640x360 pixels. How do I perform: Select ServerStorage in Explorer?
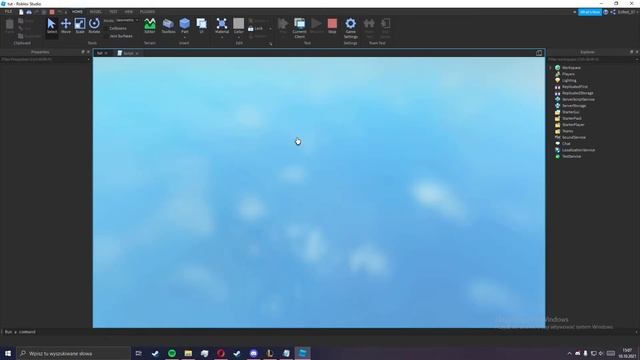pyautogui.click(x=574, y=106)
